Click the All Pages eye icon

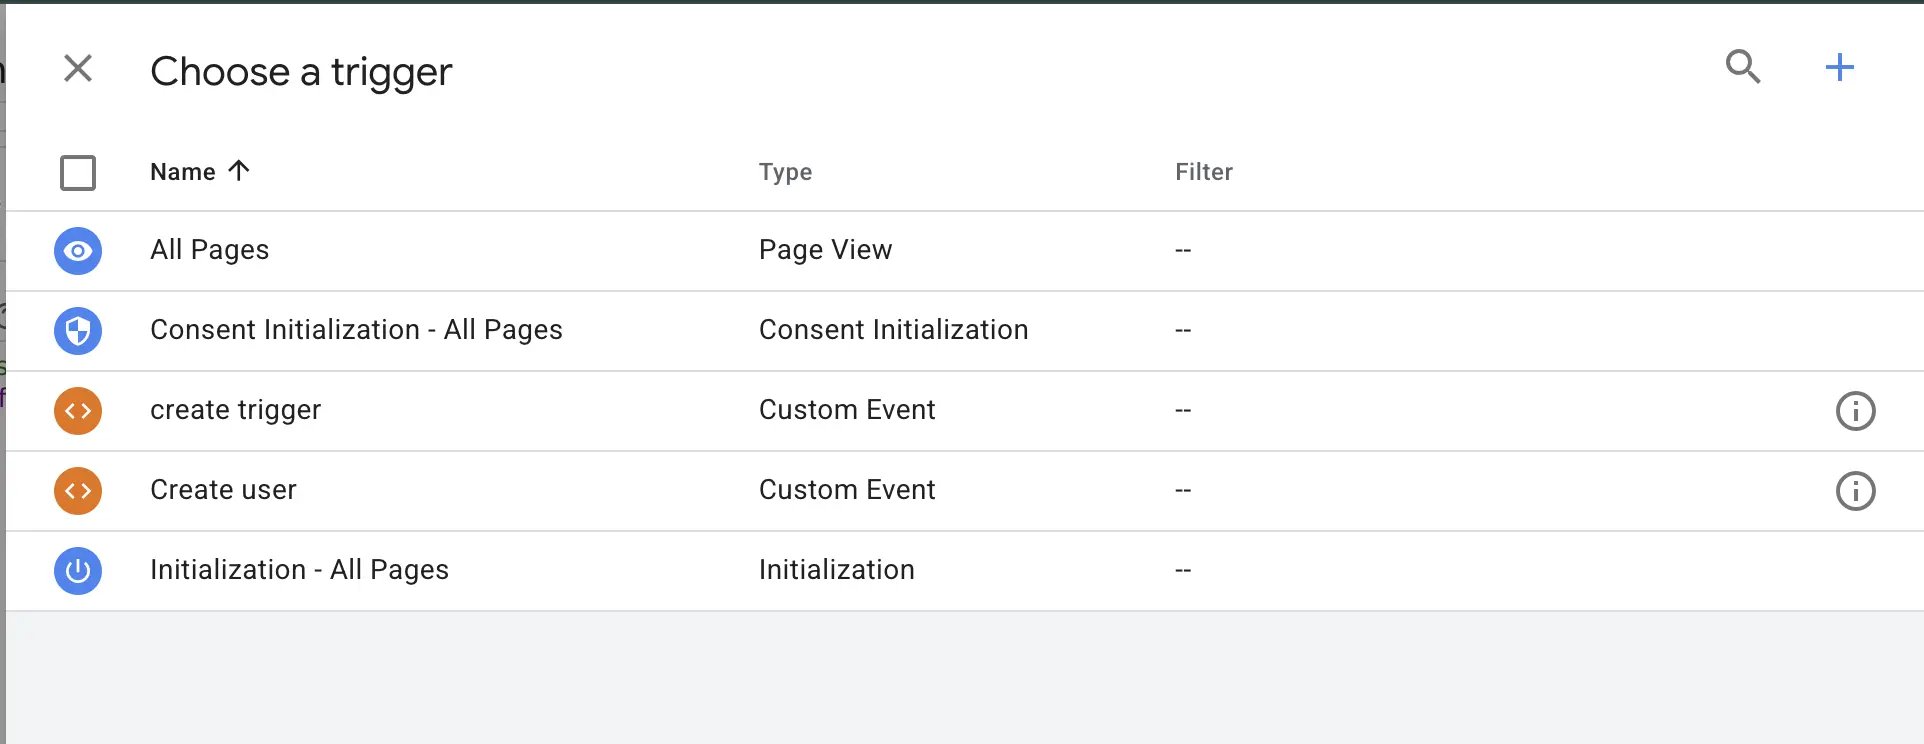(x=78, y=251)
